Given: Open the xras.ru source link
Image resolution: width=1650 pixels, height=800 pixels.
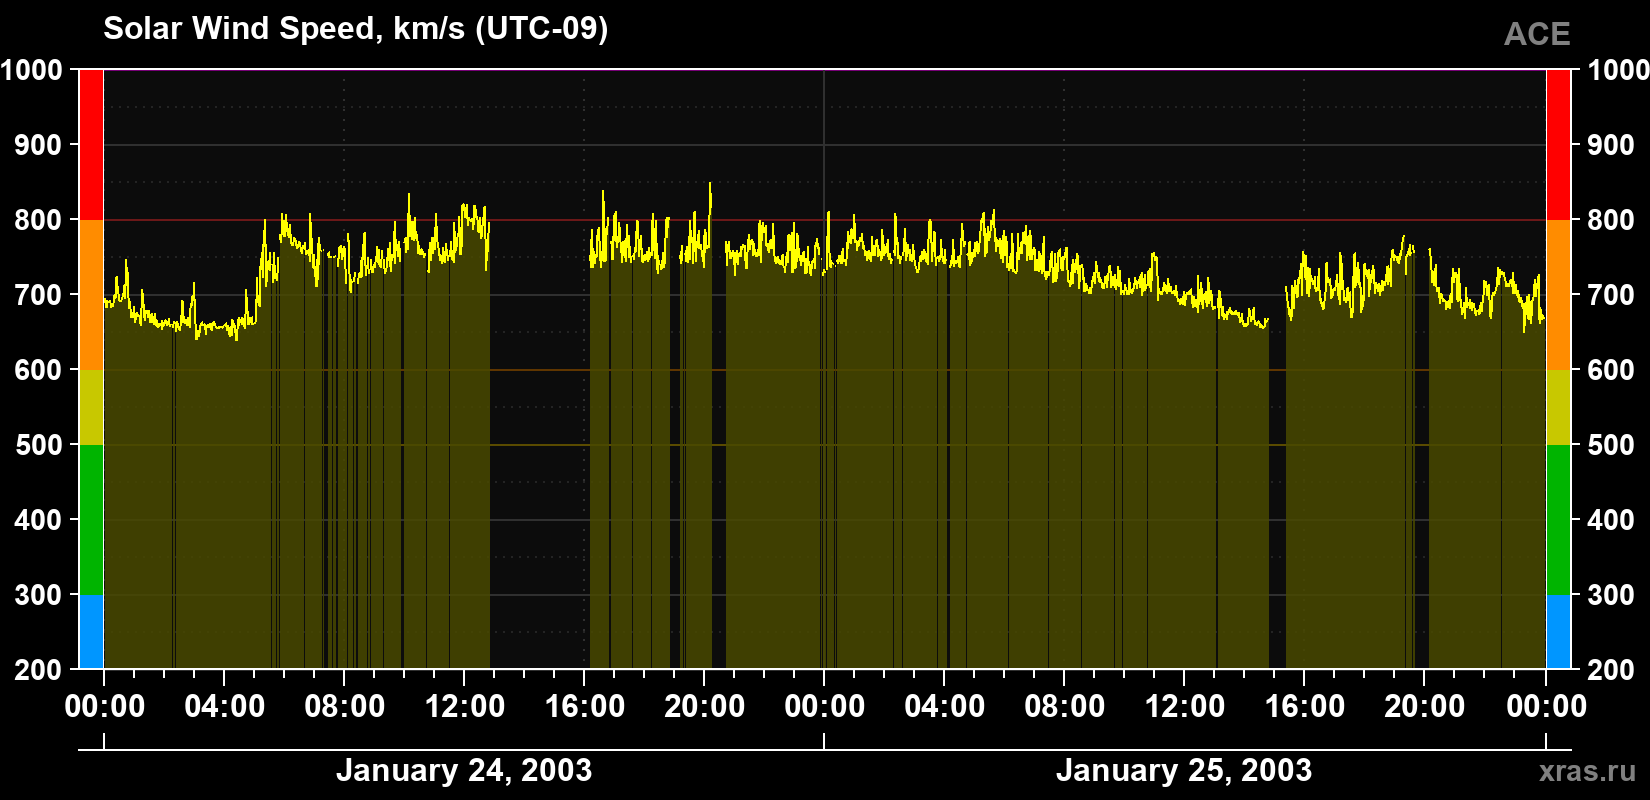Looking at the screenshot, I should [1587, 770].
